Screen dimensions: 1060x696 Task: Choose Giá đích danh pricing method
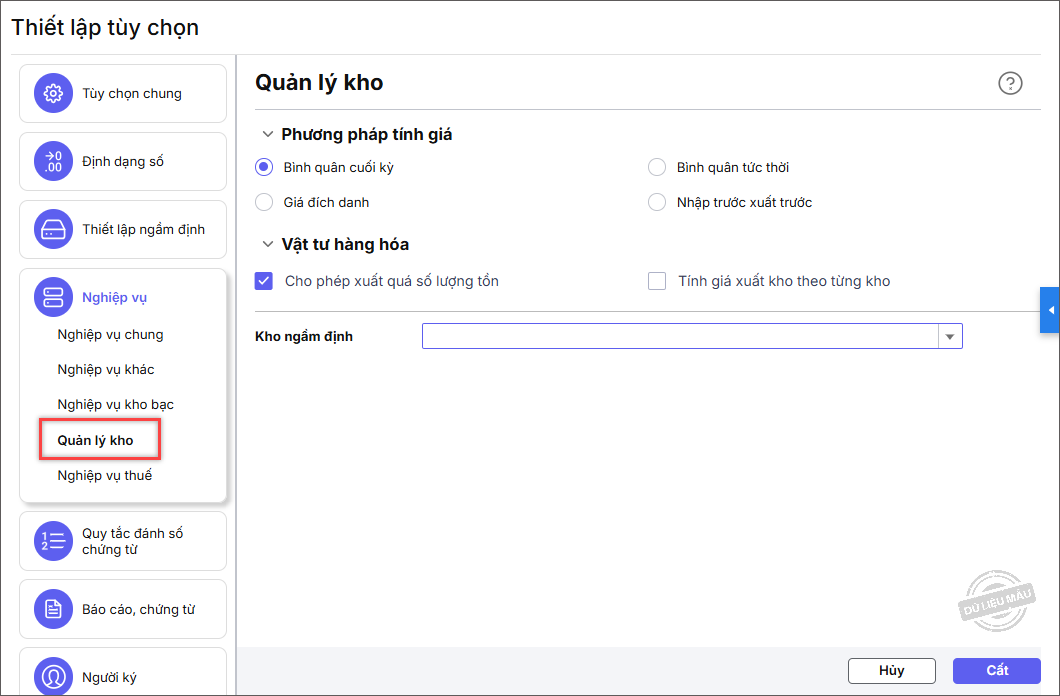pyautogui.click(x=264, y=202)
